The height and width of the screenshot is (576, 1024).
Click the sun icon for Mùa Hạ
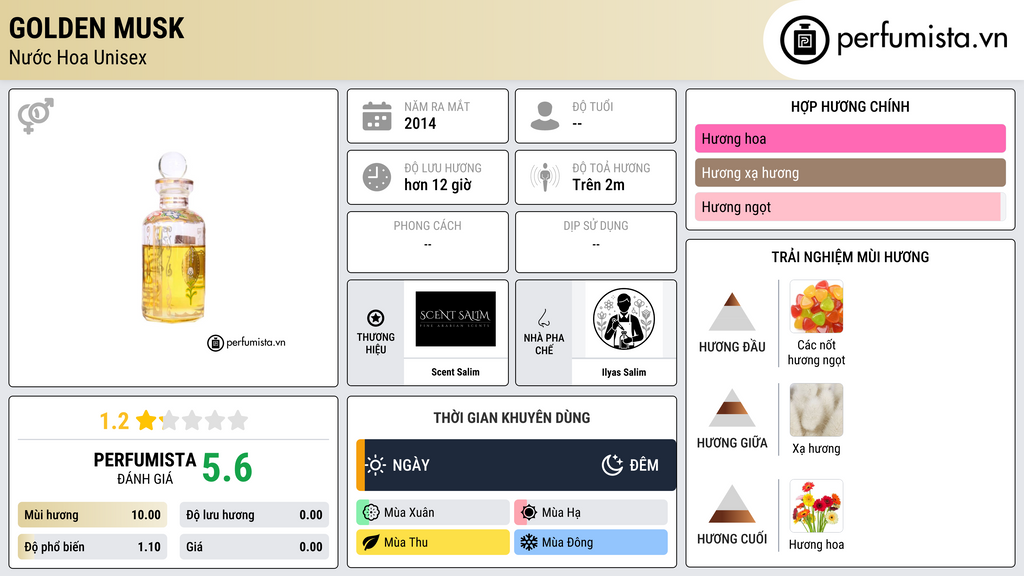(529, 513)
